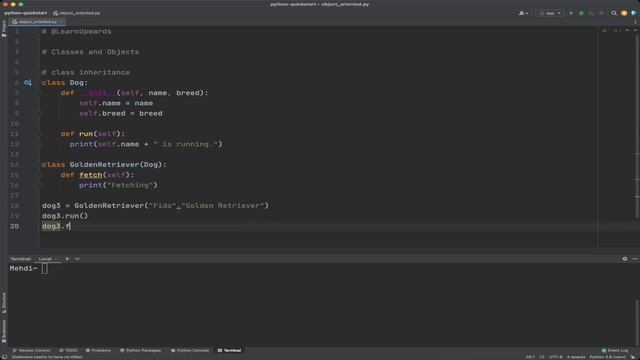640x360 pixels.
Task: Change the 4 spaces indent setting
Action: tap(576, 357)
